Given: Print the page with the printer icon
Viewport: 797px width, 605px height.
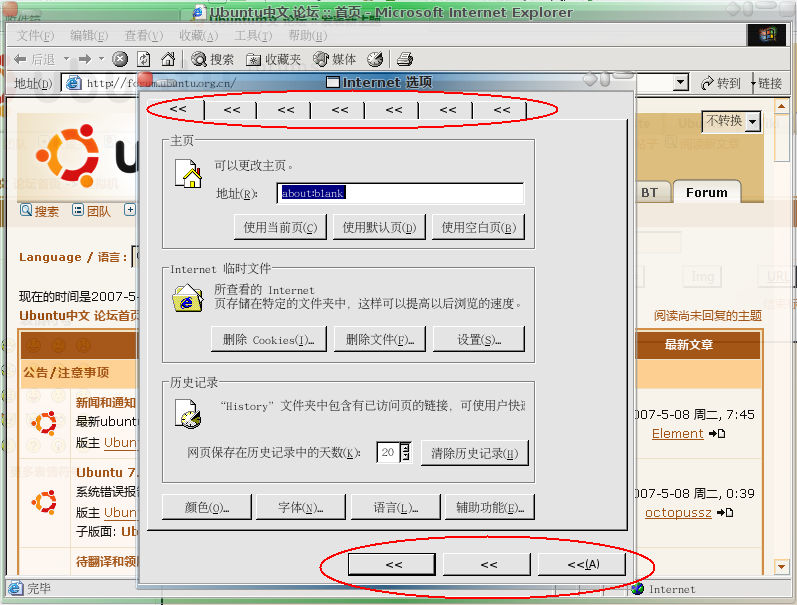Looking at the screenshot, I should pyautogui.click(x=405, y=59).
